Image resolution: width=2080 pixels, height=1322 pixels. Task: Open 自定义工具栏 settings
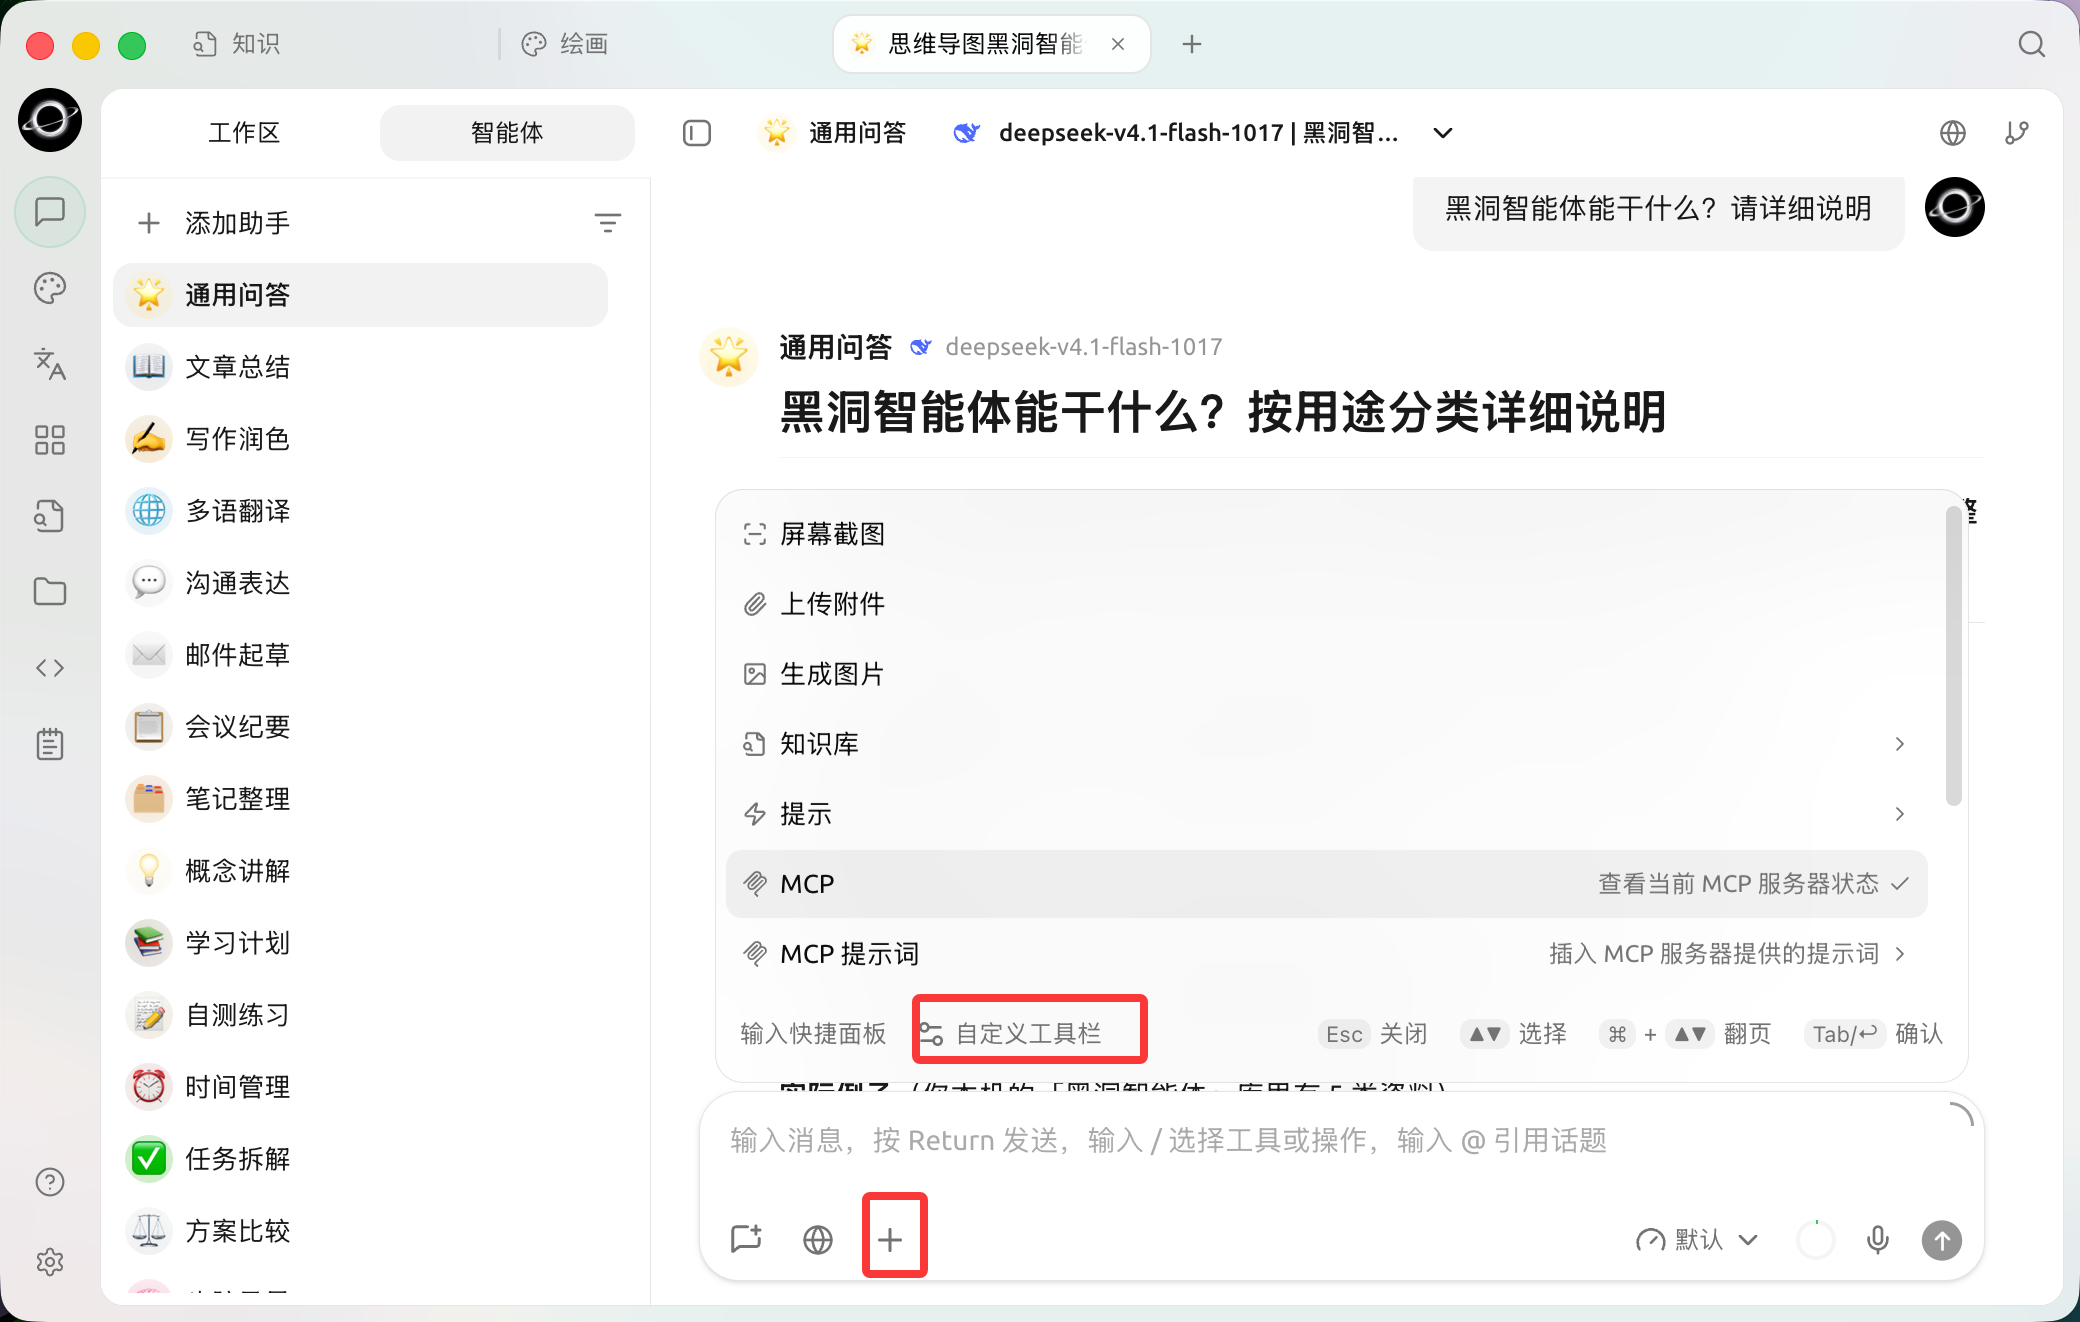click(1011, 1034)
